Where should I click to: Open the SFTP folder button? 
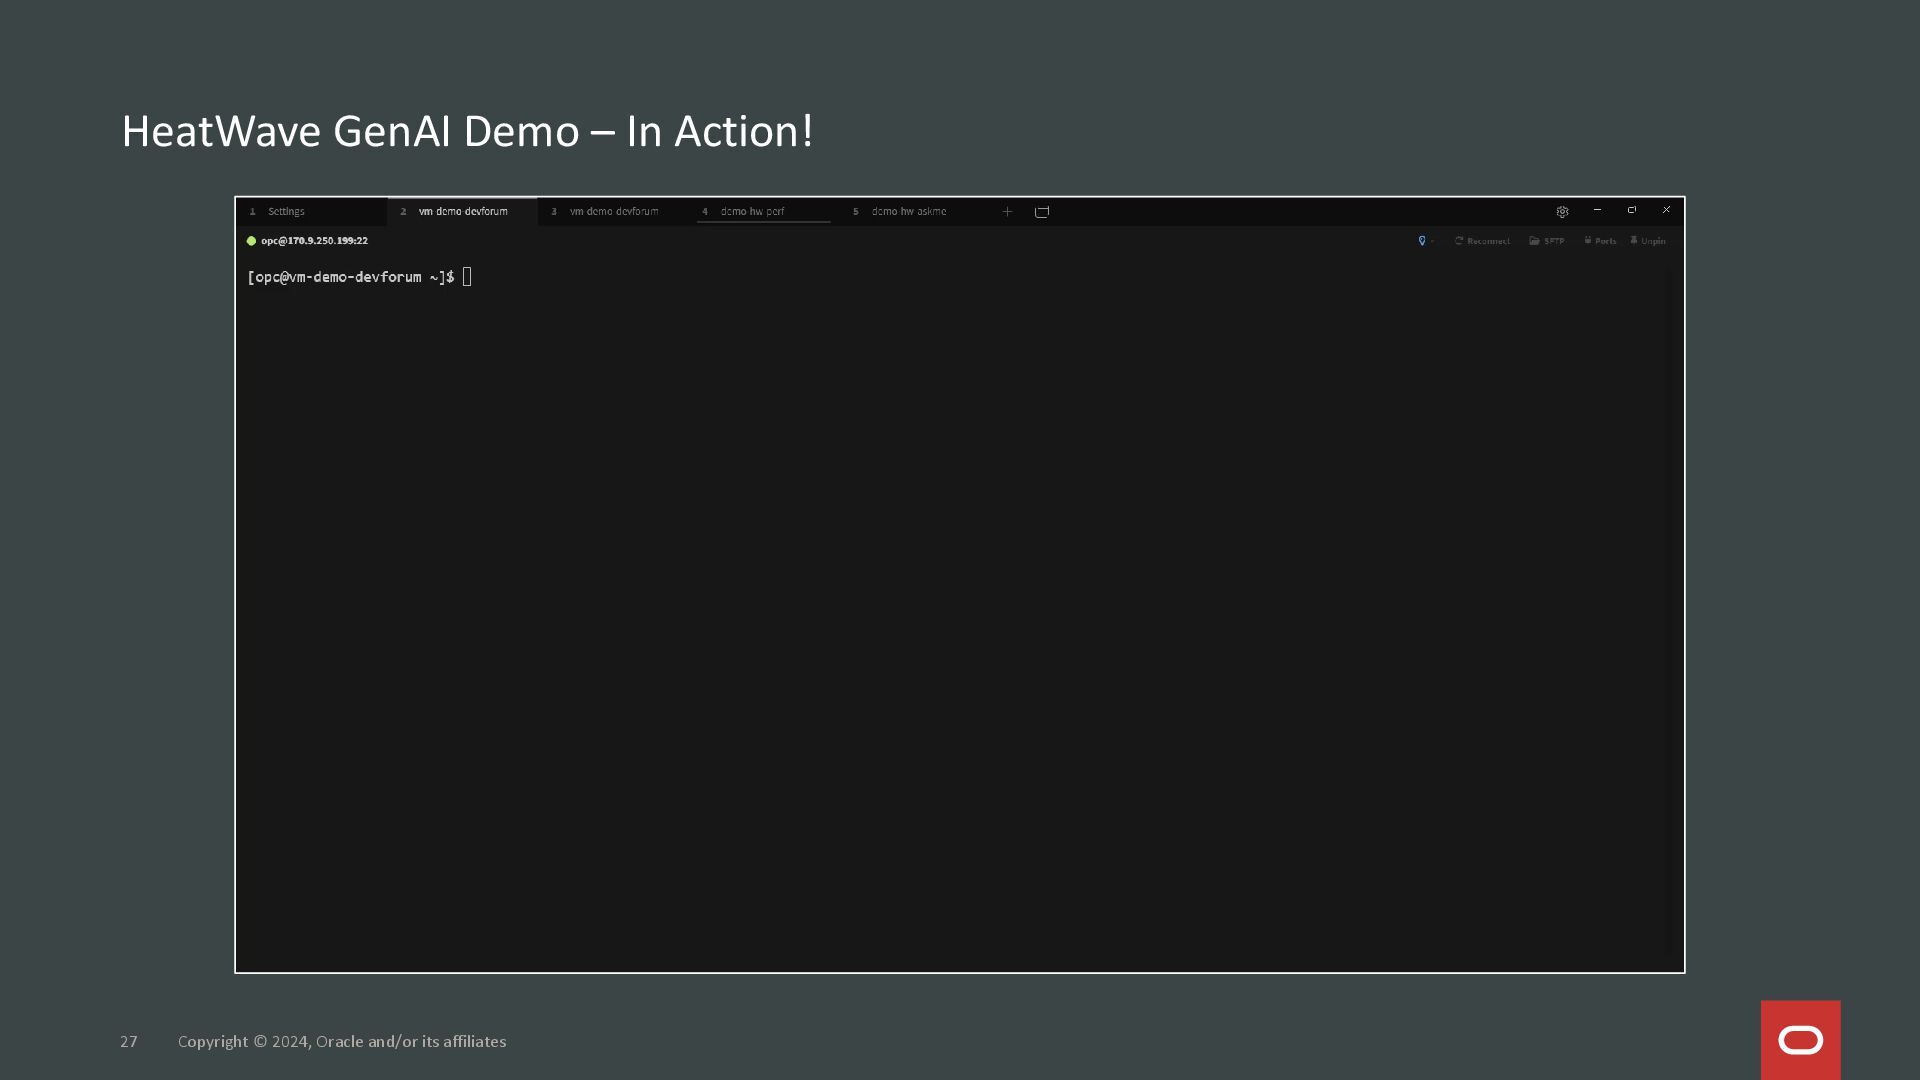[x=1546, y=241]
